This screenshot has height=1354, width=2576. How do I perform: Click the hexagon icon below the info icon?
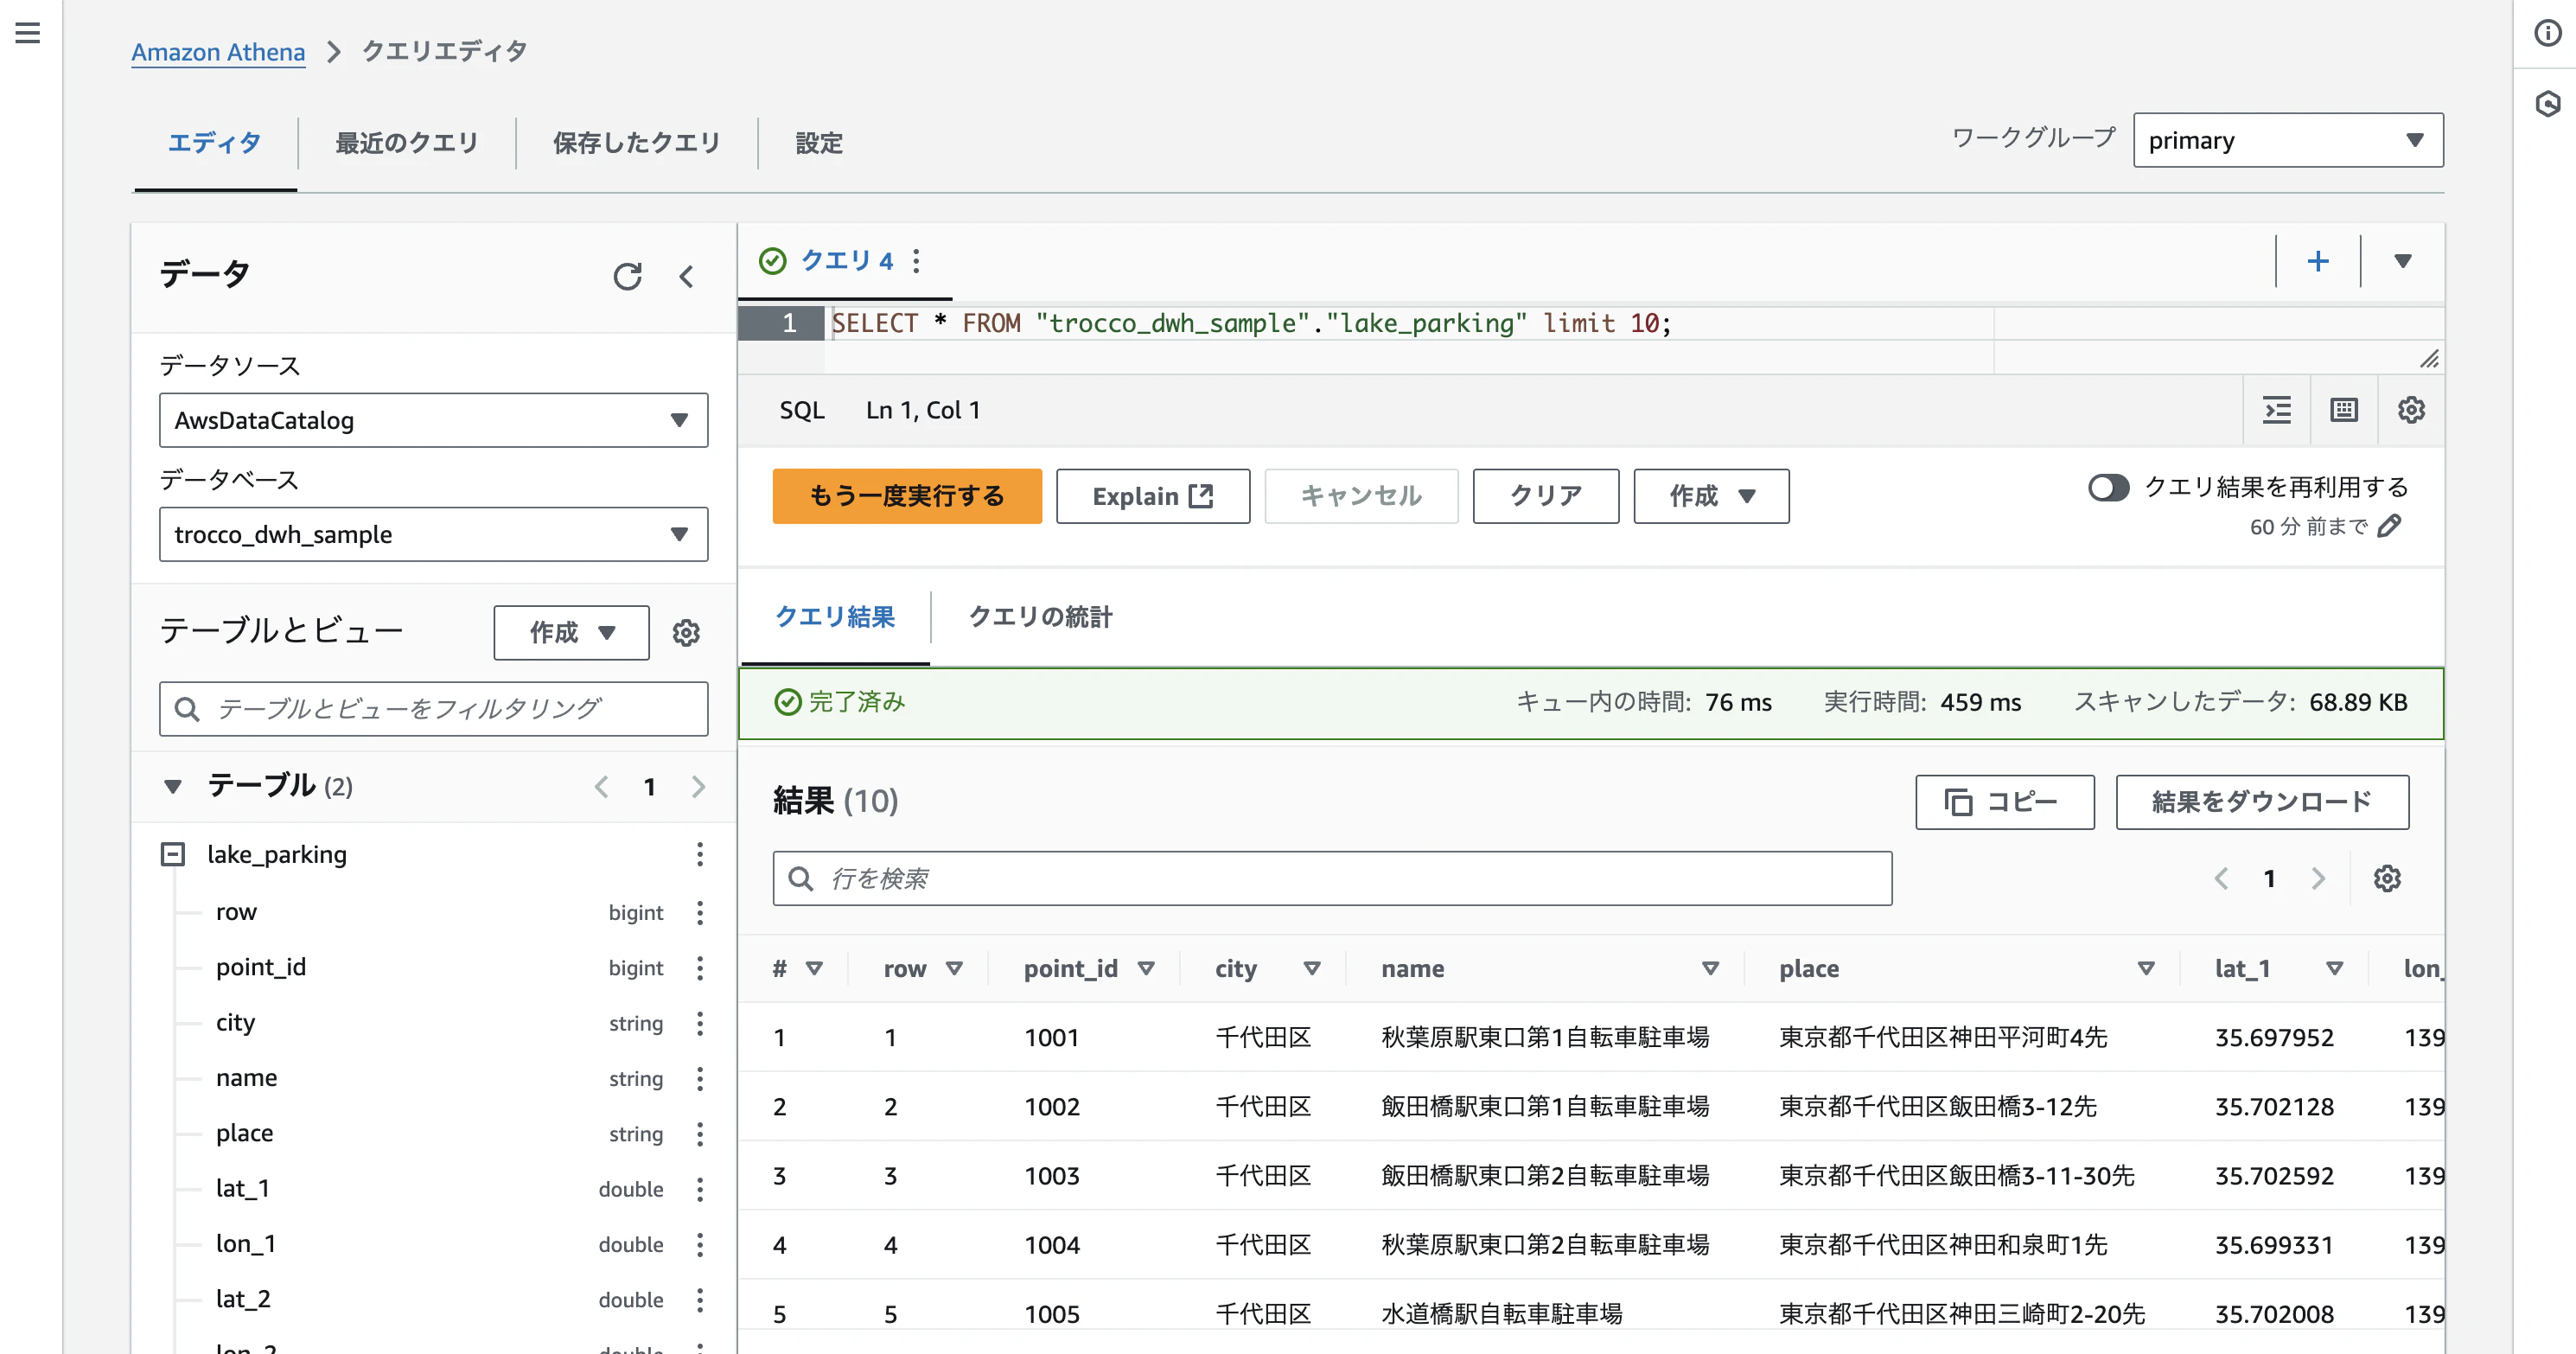coord(2547,104)
